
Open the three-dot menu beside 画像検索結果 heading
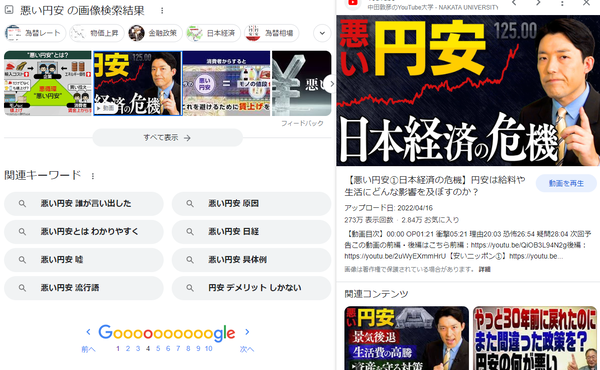pos(162,11)
